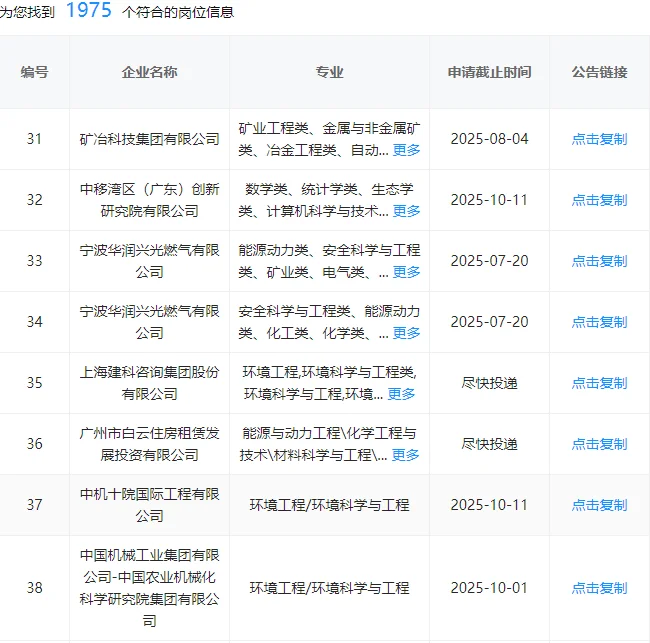Click row number 38
Image resolution: width=650 pixels, height=643 pixels.
[34, 587]
